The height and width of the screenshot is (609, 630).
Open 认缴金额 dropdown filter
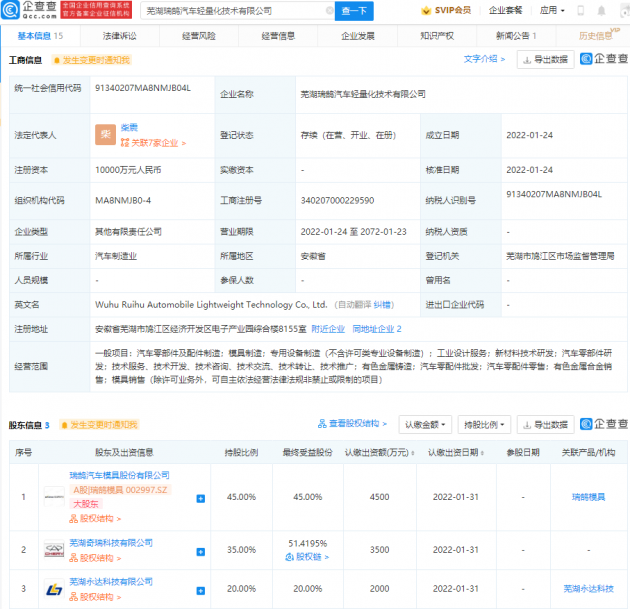click(x=425, y=425)
